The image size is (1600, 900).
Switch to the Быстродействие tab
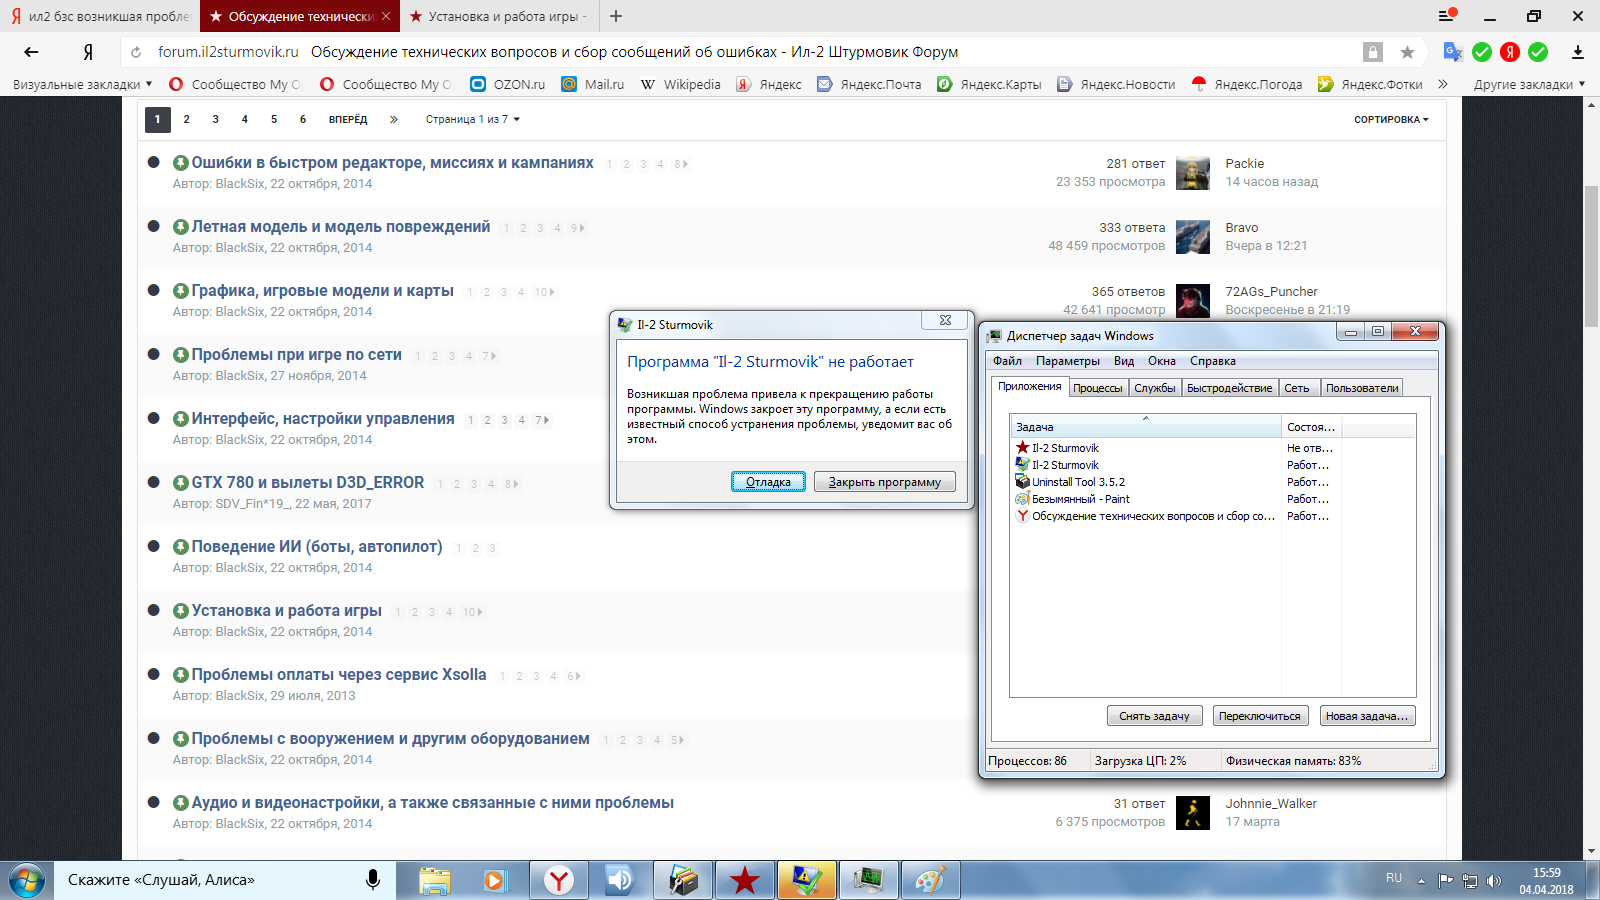click(1229, 388)
